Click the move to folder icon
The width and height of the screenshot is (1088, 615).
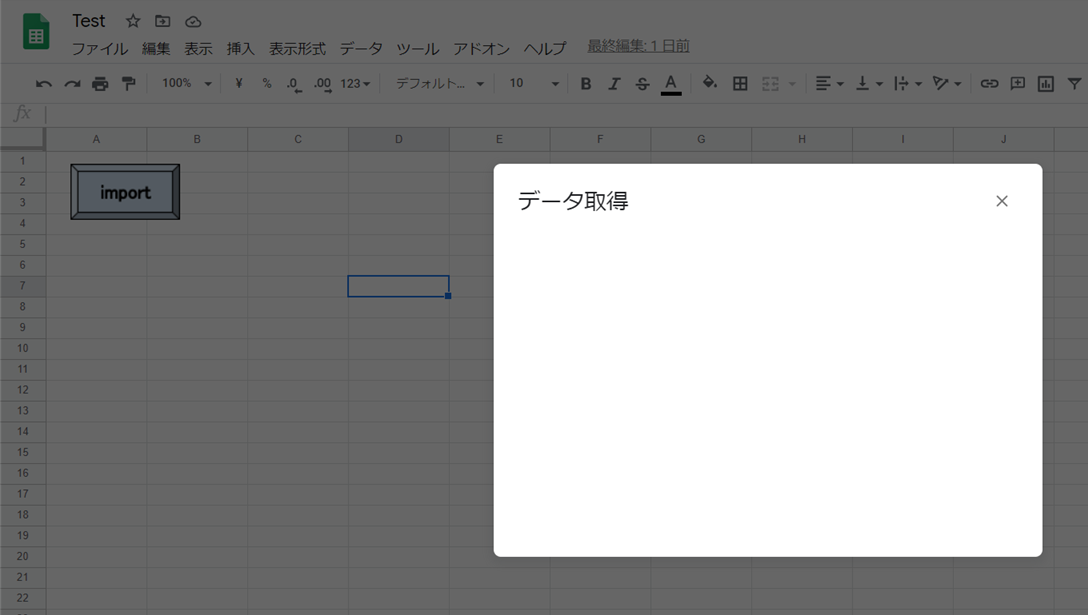pos(162,22)
